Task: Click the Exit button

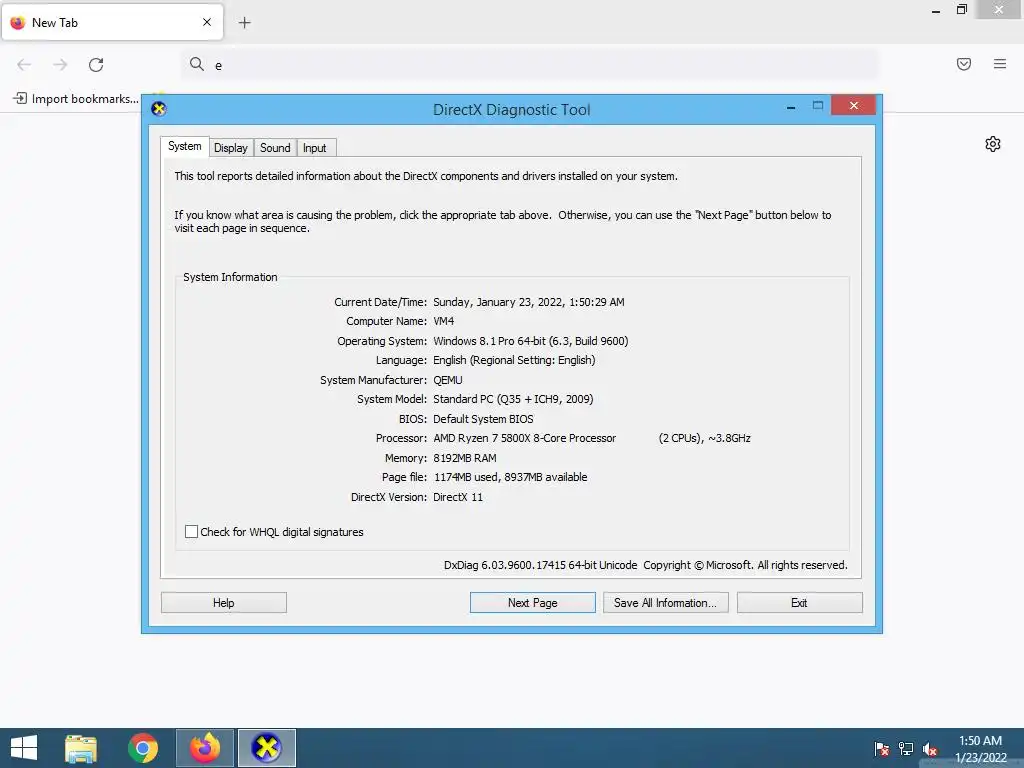Action: 799,603
